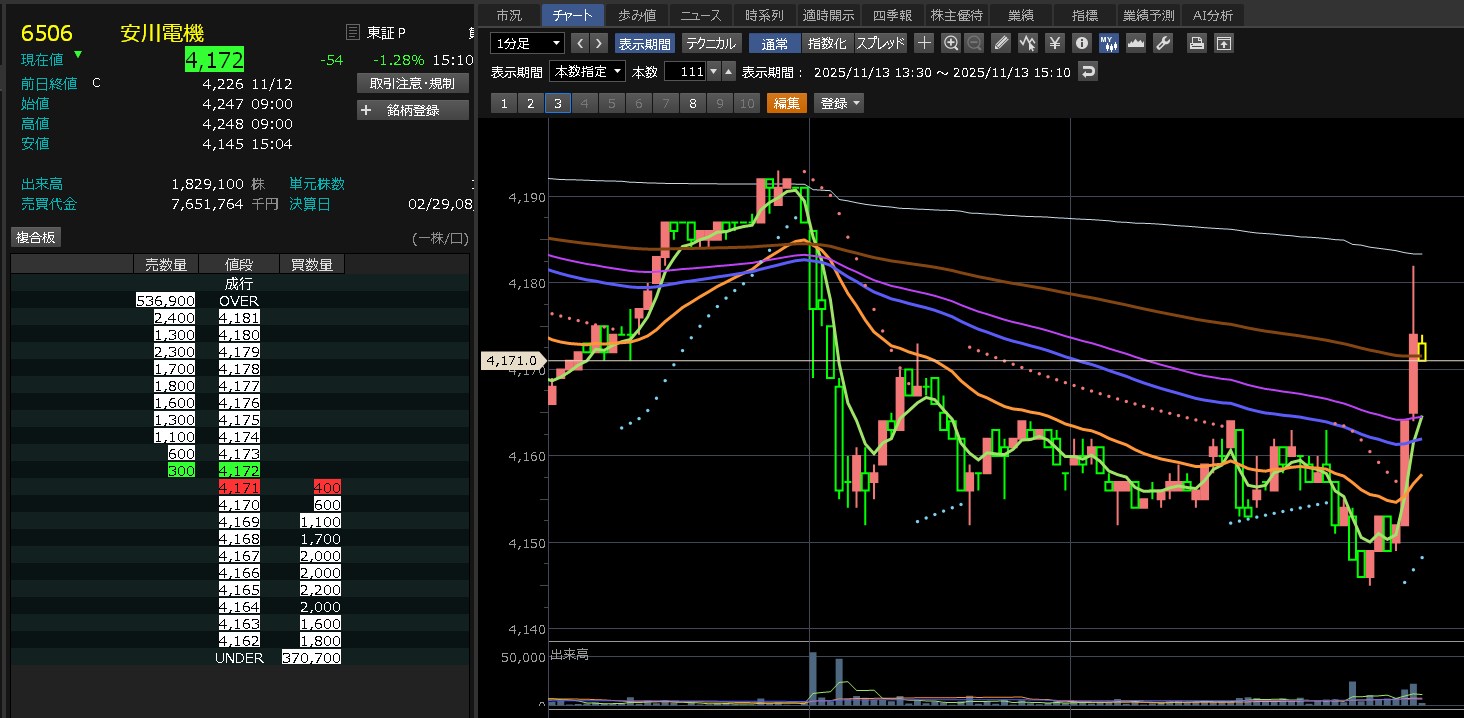Click the yen price icon

[1054, 43]
